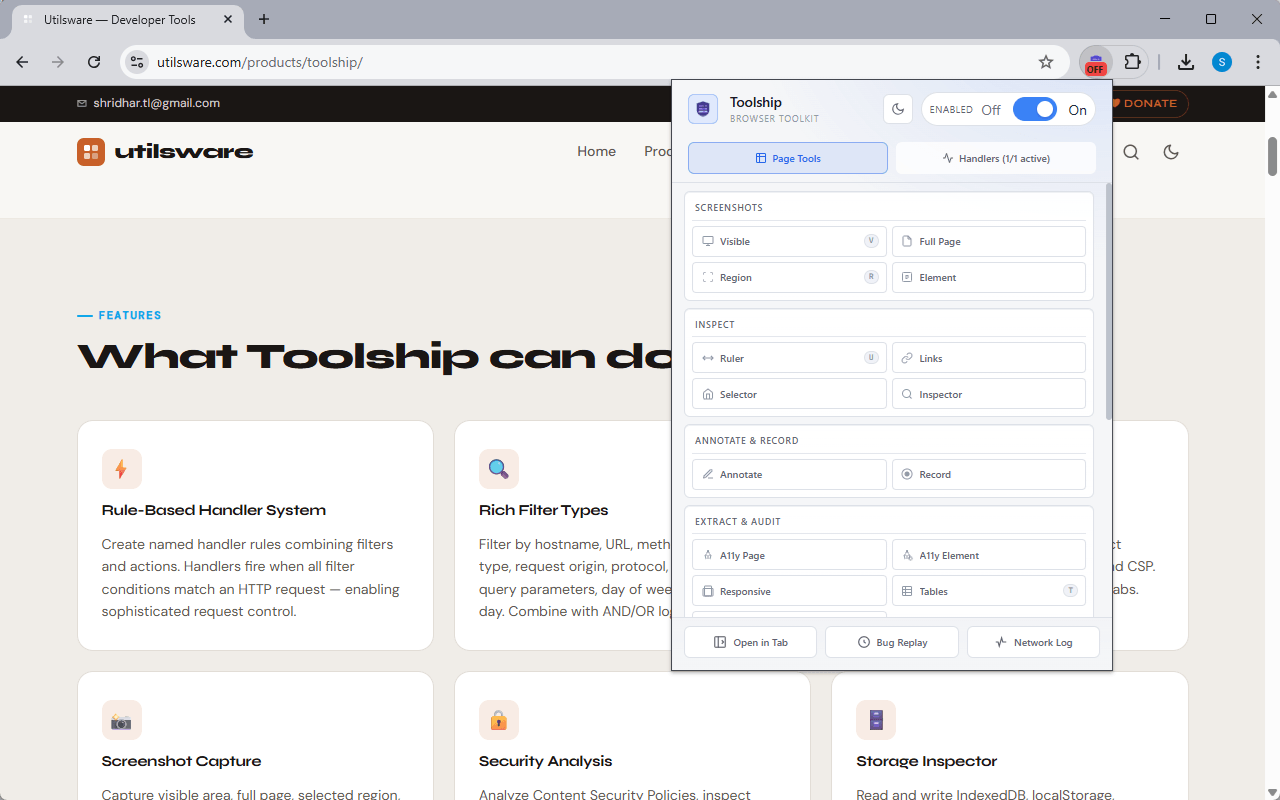Toggle dark mode on the utilsware site header
The height and width of the screenshot is (800, 1280).
[1170, 152]
